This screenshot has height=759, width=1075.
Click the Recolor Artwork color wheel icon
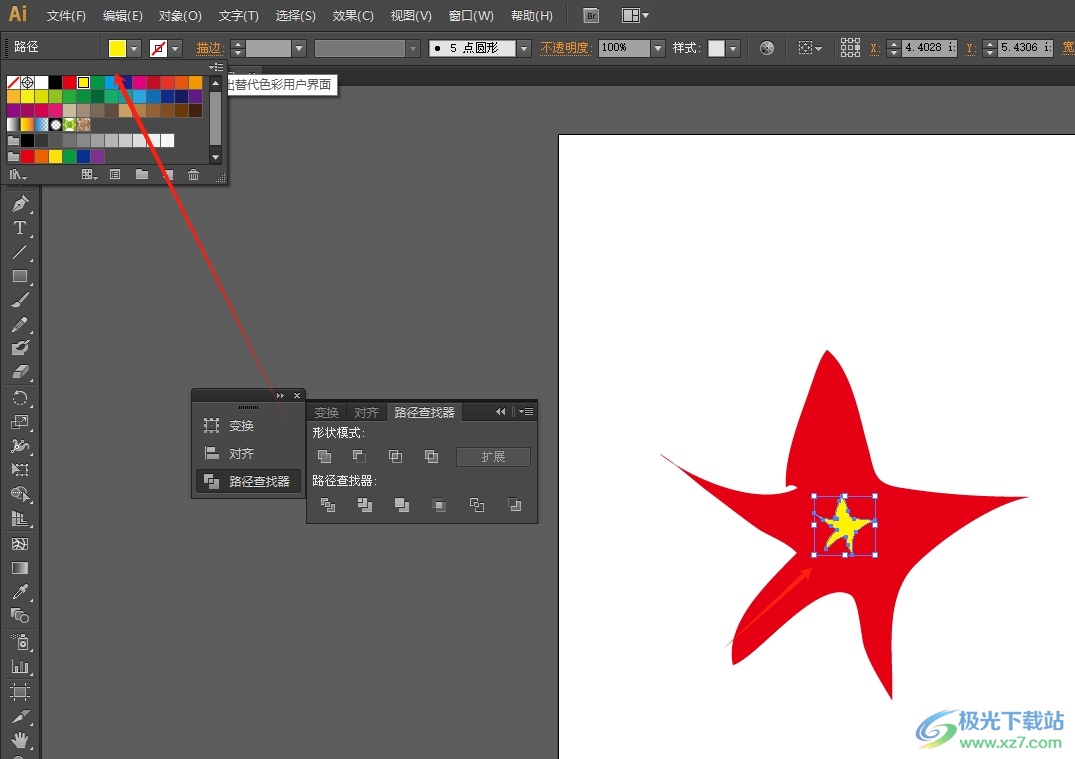point(766,48)
